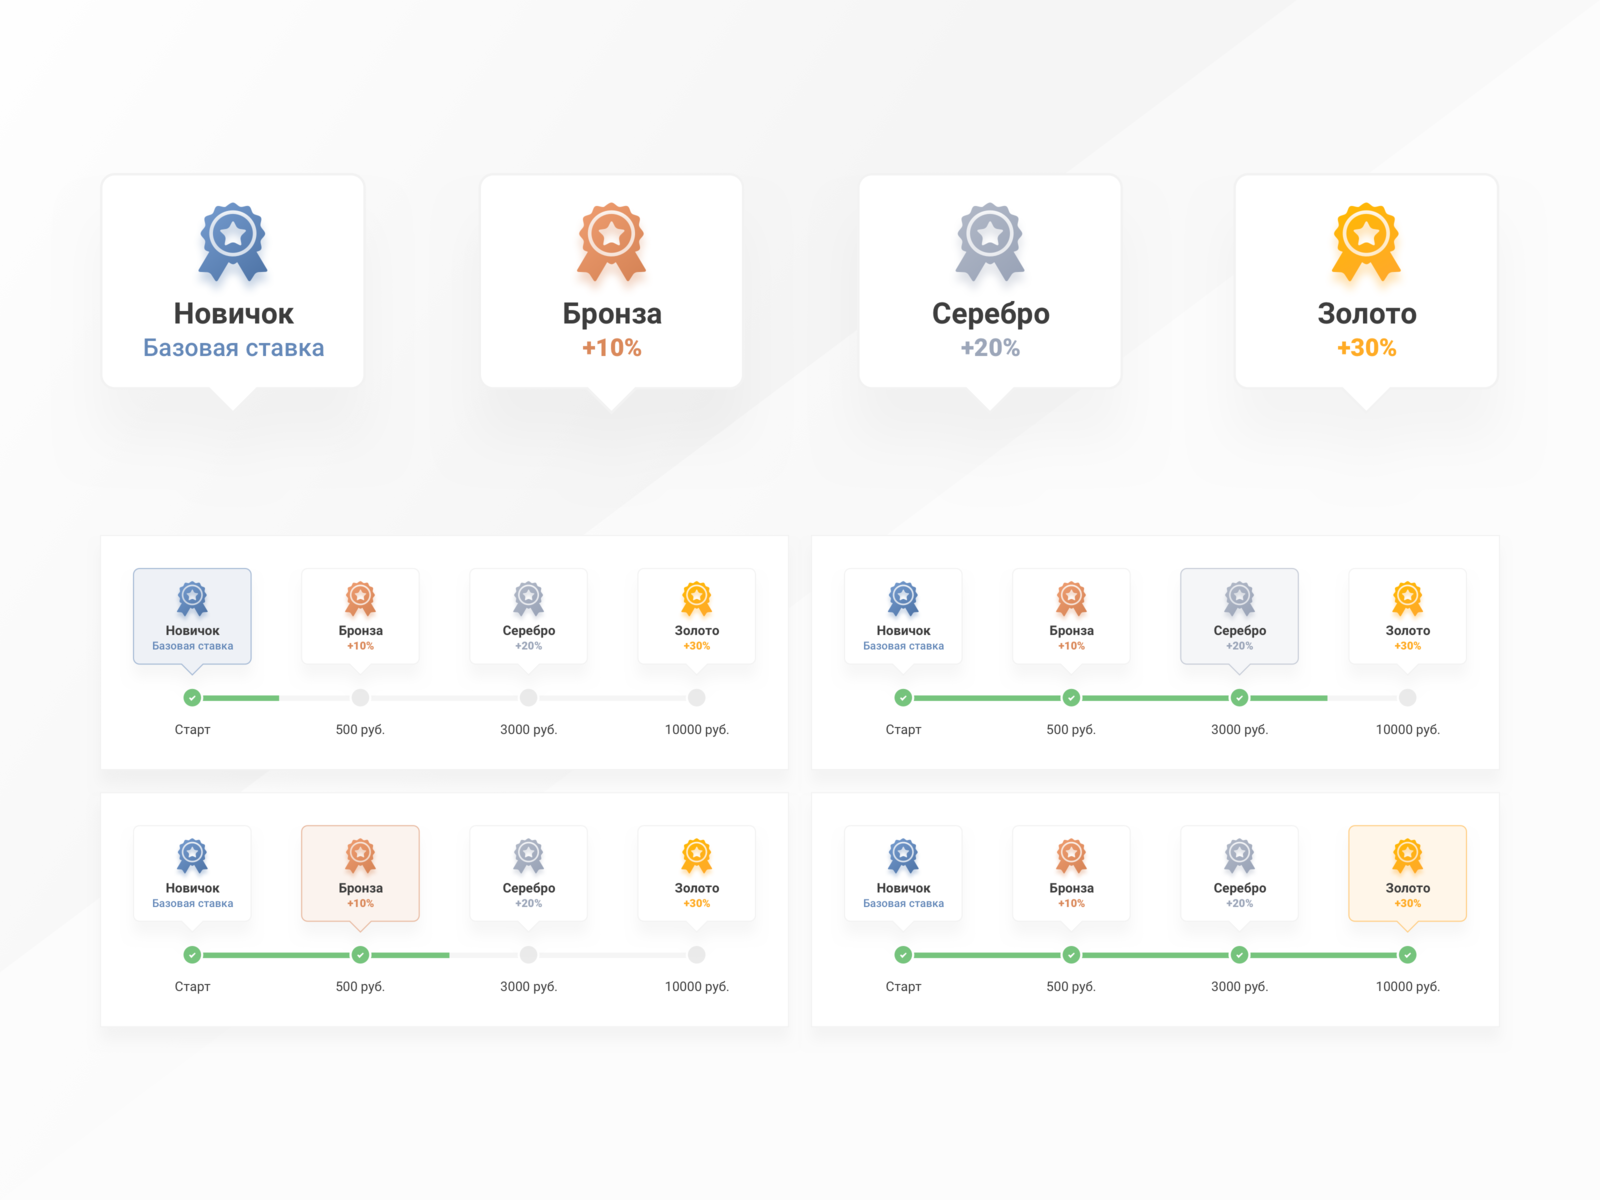The image size is (1600, 1200).
Task: Click the 3000 руб. milestone label
Action: coord(528,730)
